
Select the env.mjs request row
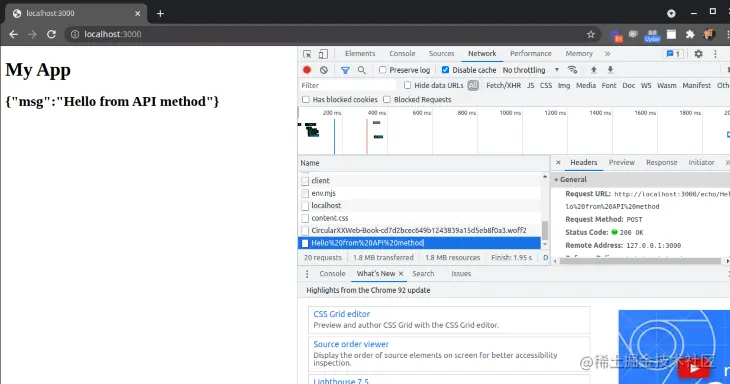point(419,193)
